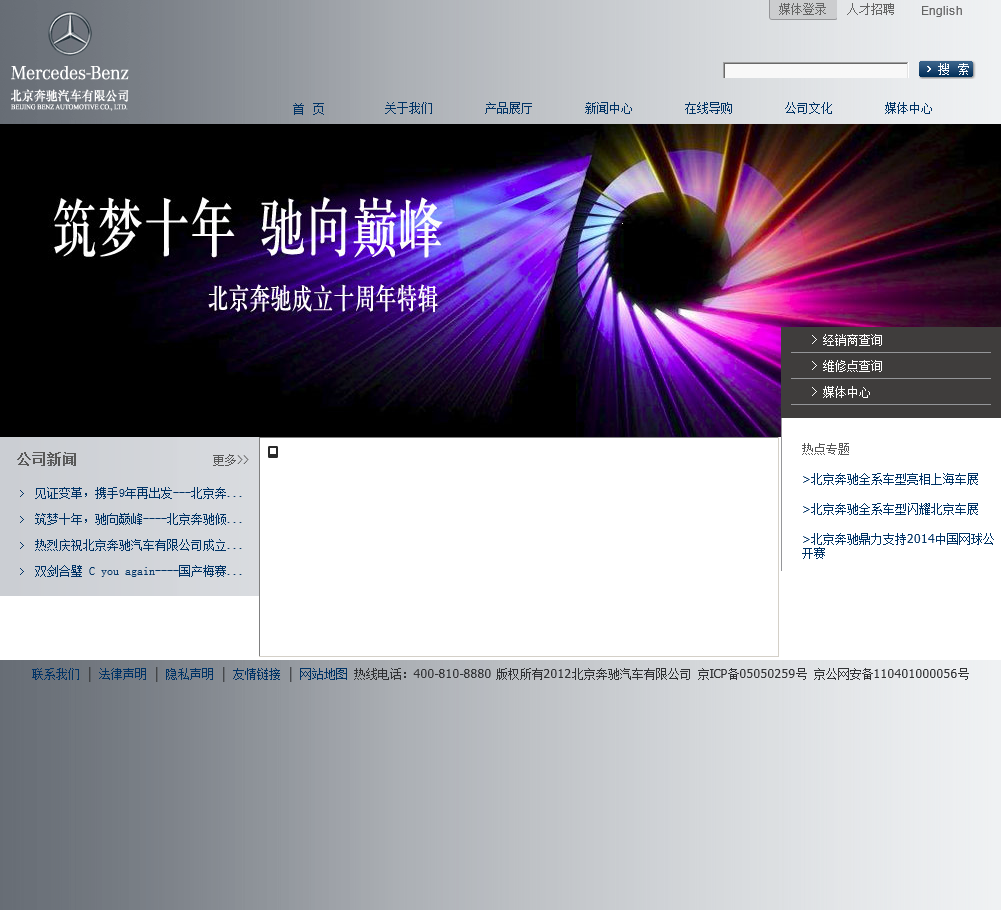Open 新闻中心 menu item
This screenshot has height=910, width=1001.
(x=608, y=109)
